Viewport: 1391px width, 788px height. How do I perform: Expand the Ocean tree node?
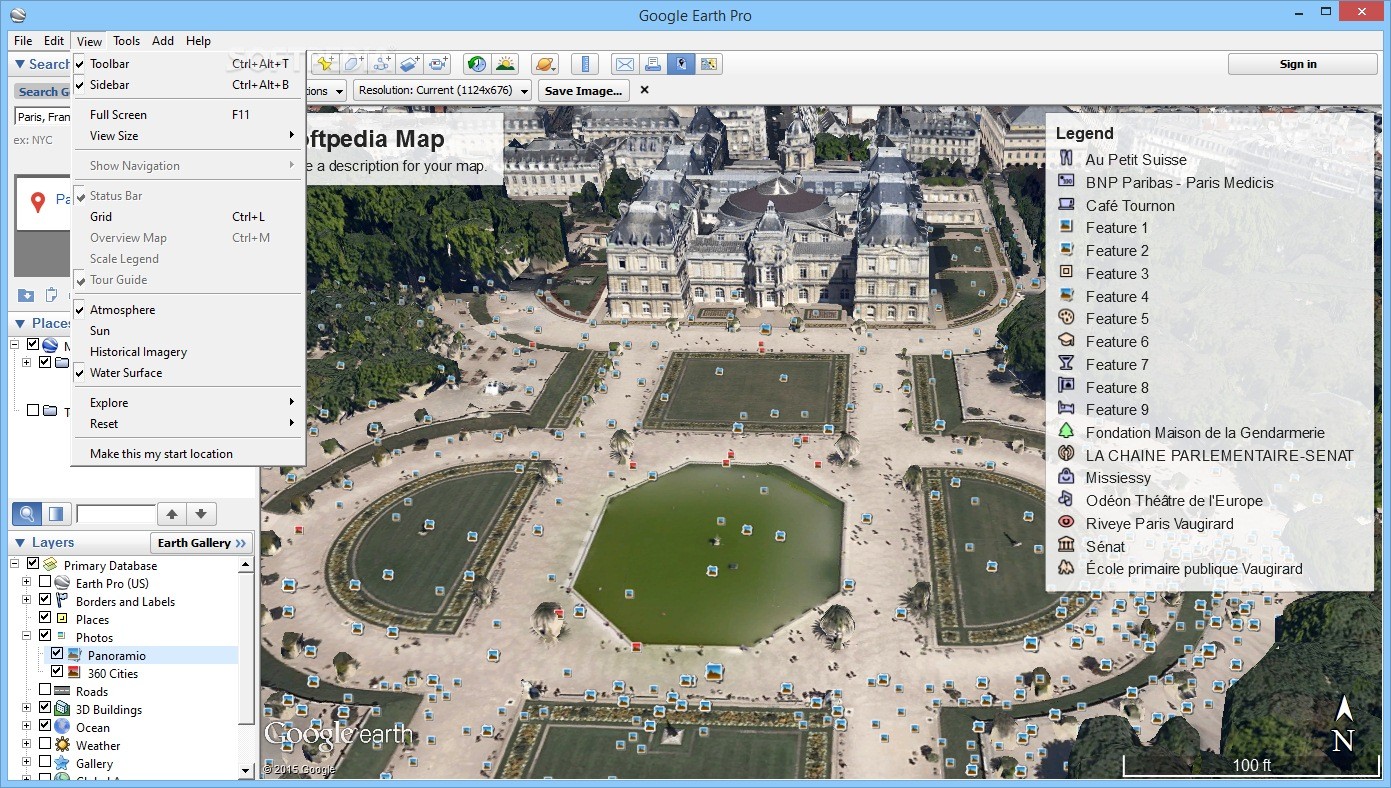tap(27, 727)
